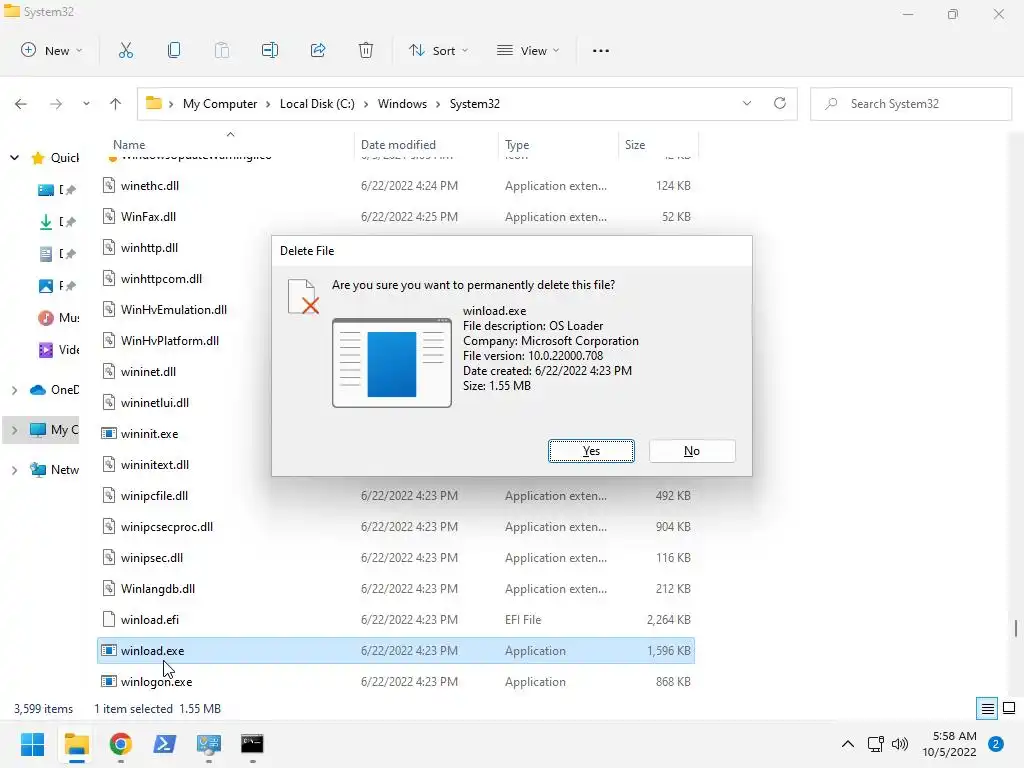Expand the OneDrive tree node

(x=14, y=390)
